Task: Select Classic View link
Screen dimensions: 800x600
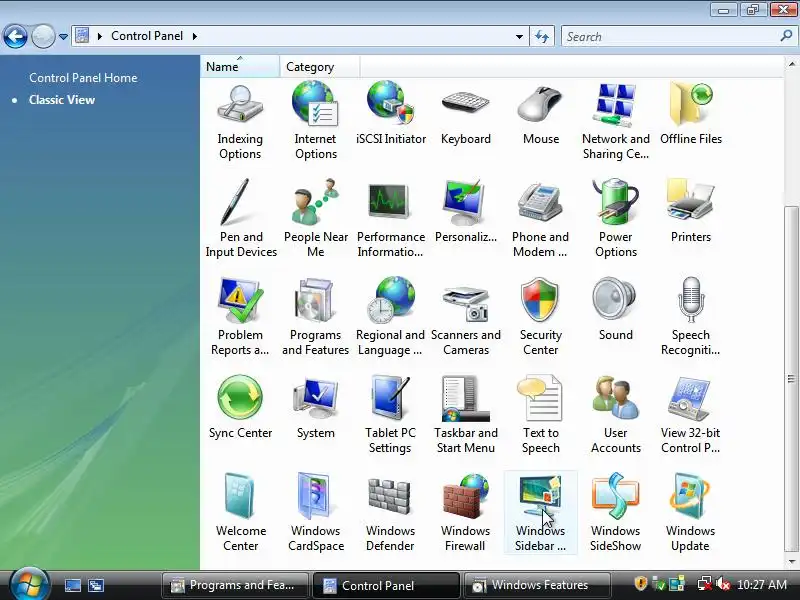Action: (x=62, y=100)
